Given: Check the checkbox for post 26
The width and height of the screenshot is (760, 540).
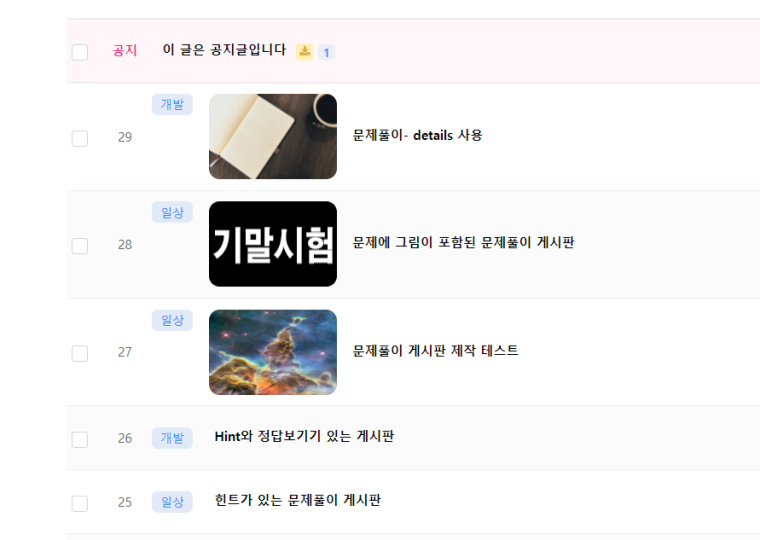Looking at the screenshot, I should (x=80, y=440).
